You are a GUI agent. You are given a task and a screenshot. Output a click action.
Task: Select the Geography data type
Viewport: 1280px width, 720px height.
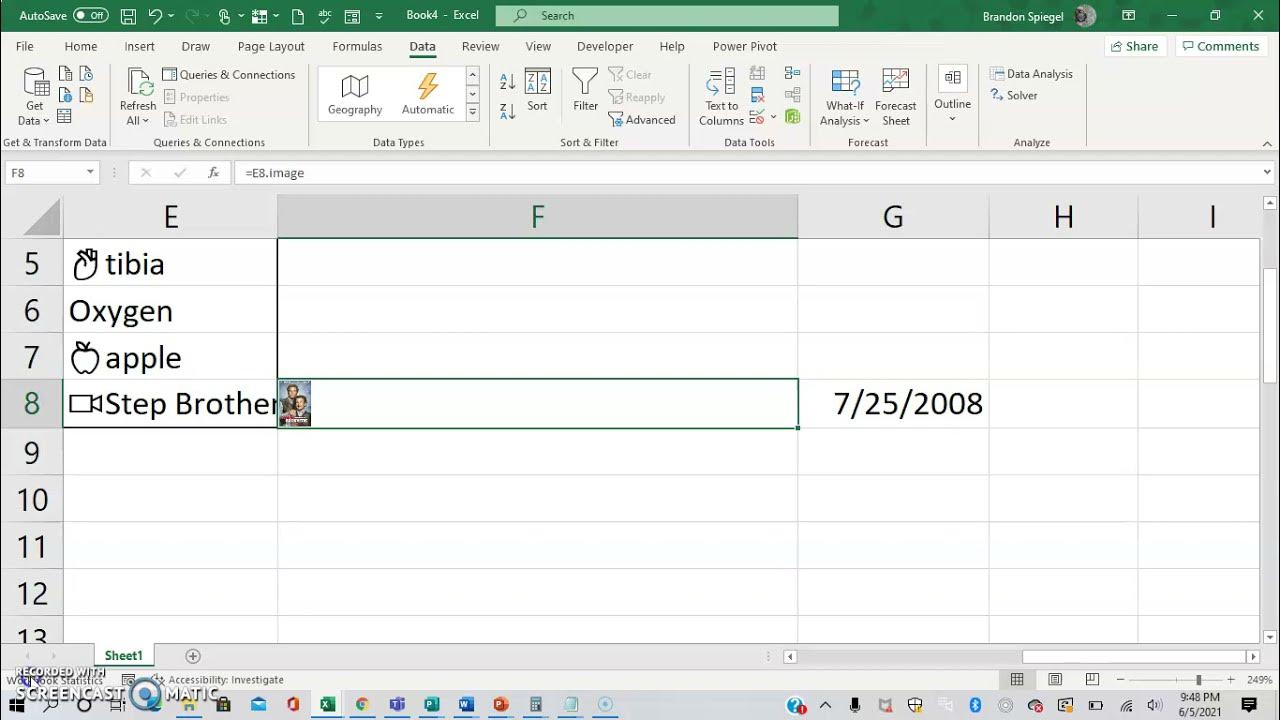pyautogui.click(x=355, y=94)
